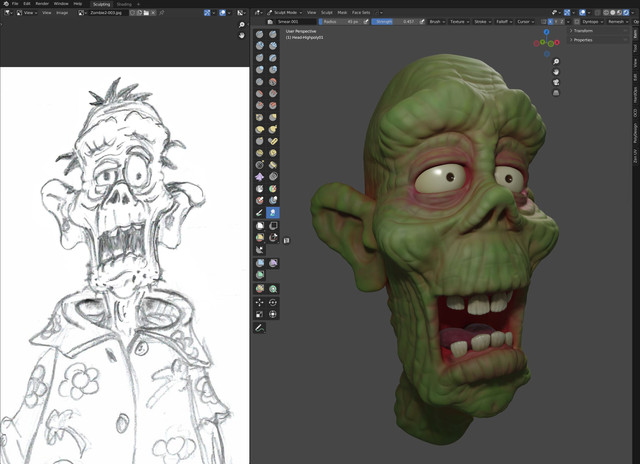
Task: Open the Brush settings dropdown
Action: [x=436, y=20]
